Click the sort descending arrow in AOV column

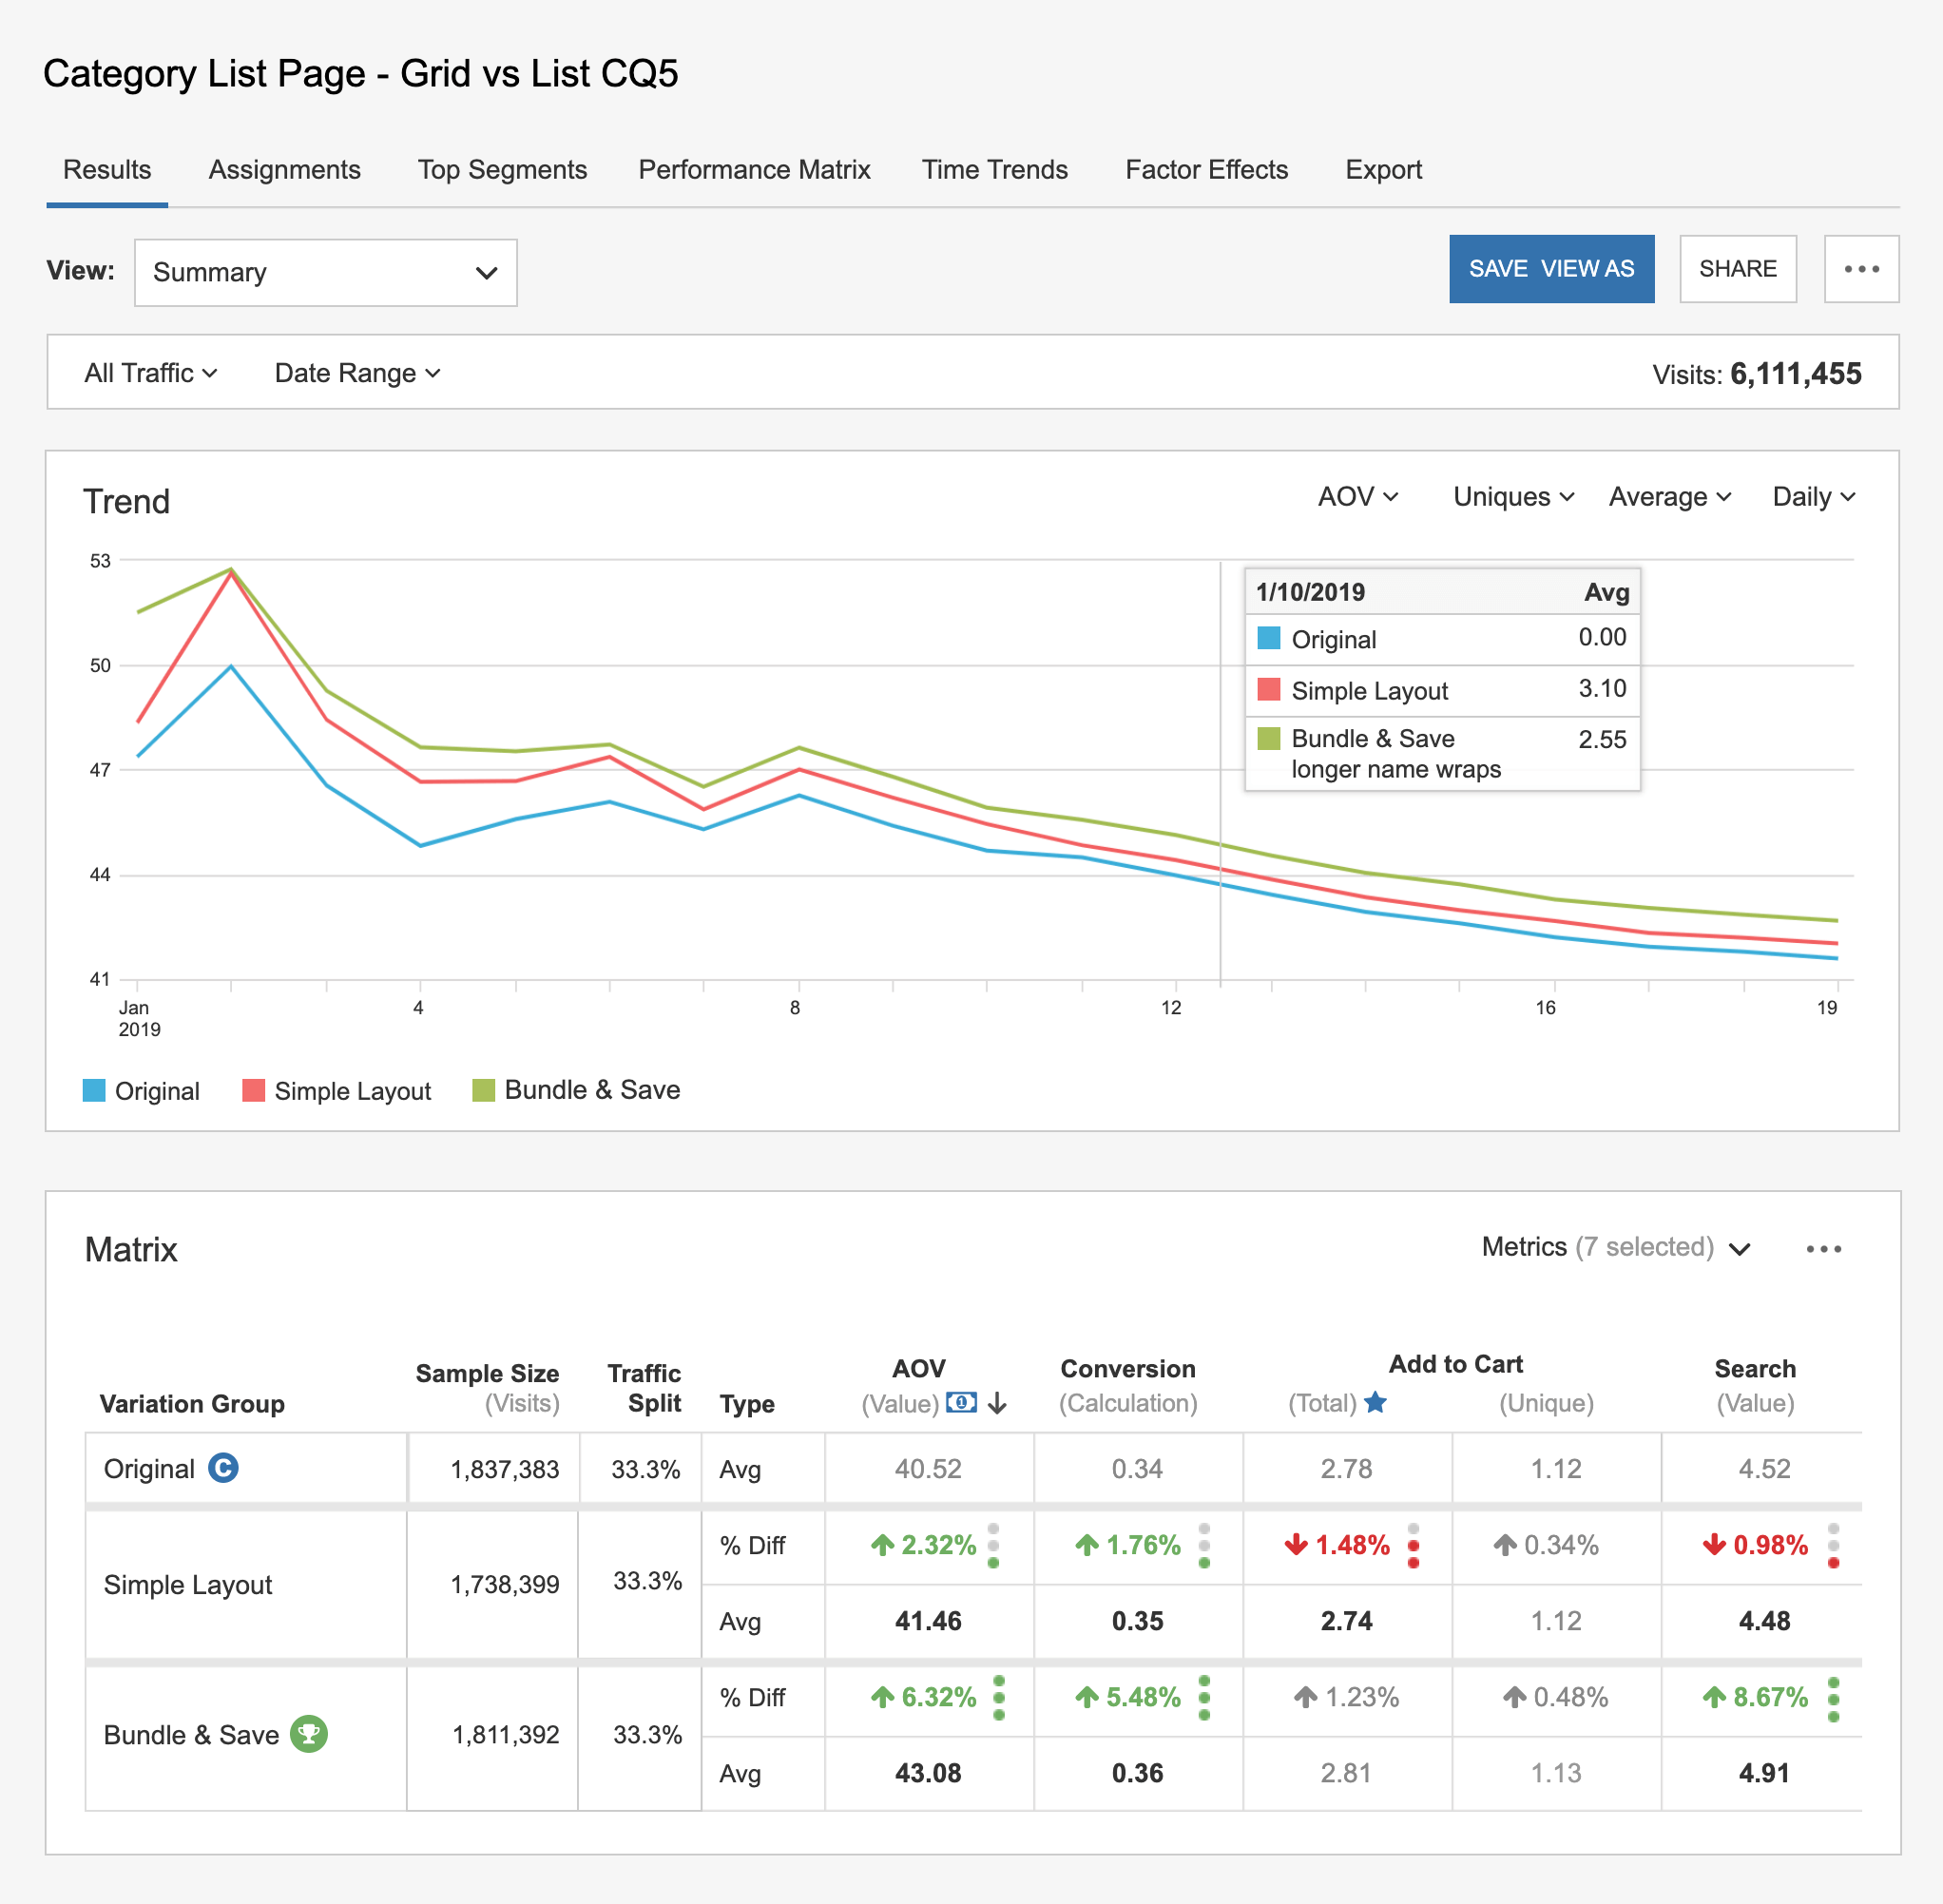[x=997, y=1403]
